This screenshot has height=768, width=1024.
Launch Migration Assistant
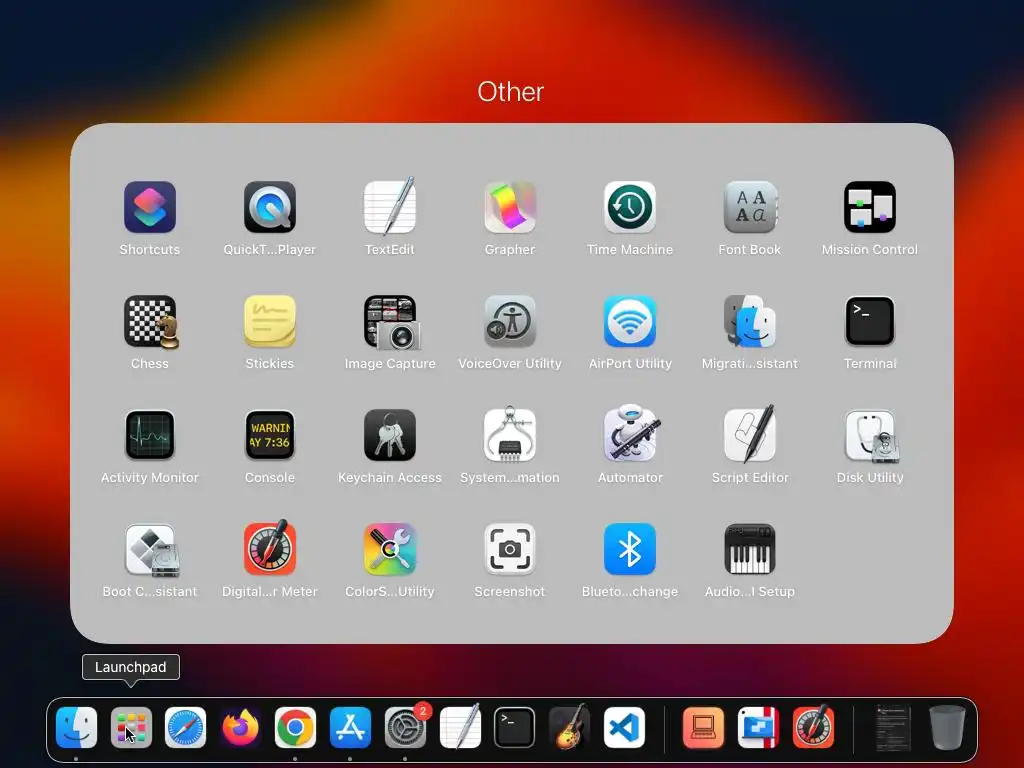click(x=750, y=321)
